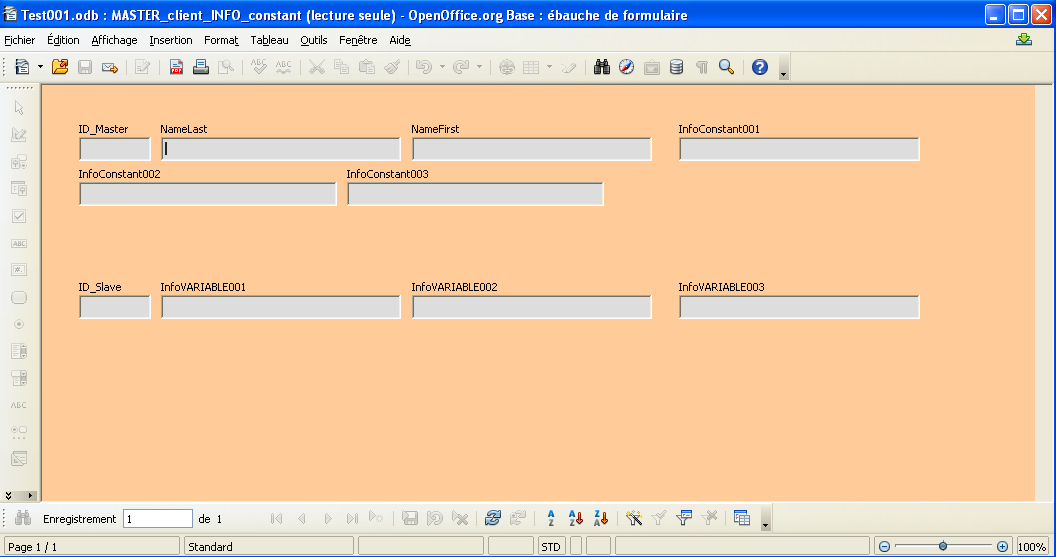This screenshot has width=1056, height=557.
Task: Open top toolbar options arrow at right end
Action: coord(783,73)
